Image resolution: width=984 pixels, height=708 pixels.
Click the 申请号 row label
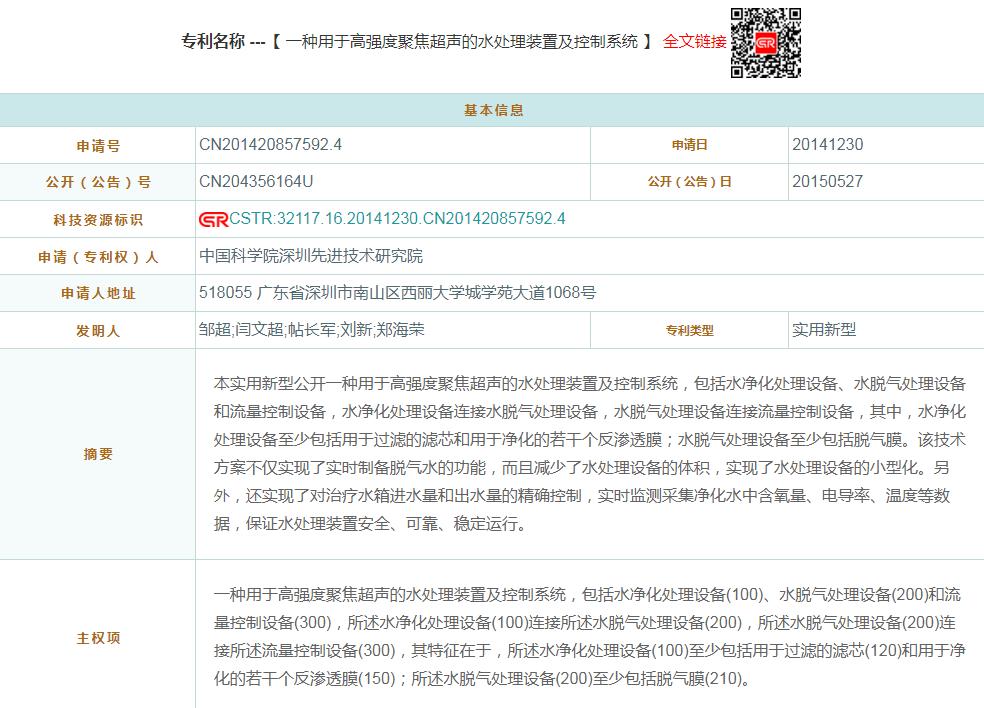click(x=98, y=146)
